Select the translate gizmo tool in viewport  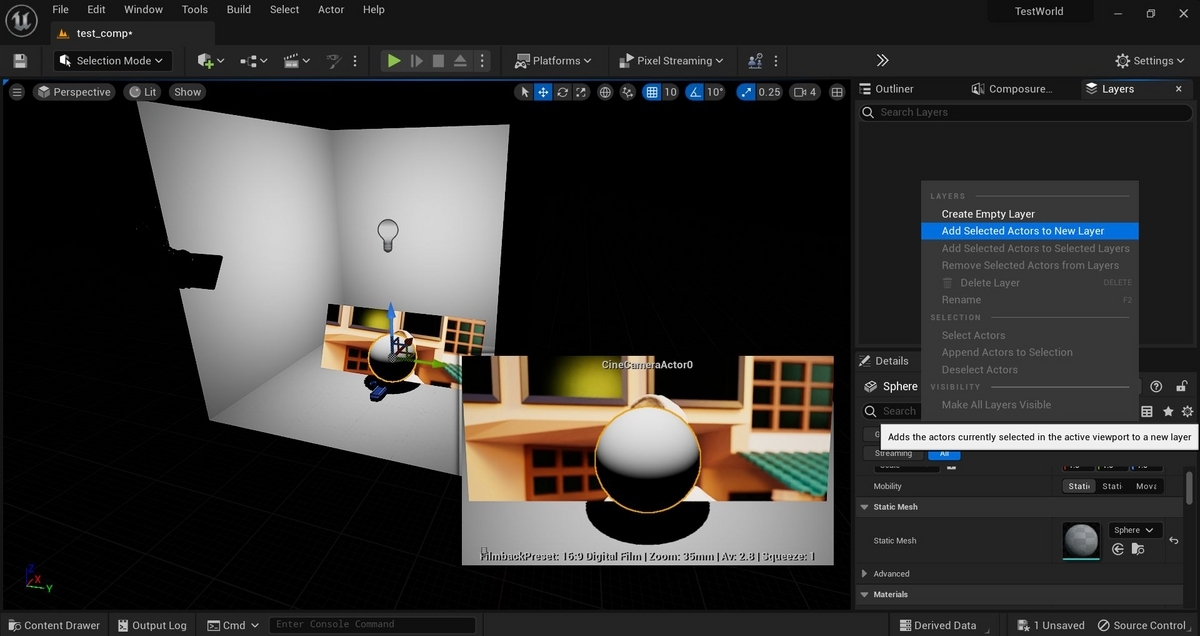coord(543,92)
